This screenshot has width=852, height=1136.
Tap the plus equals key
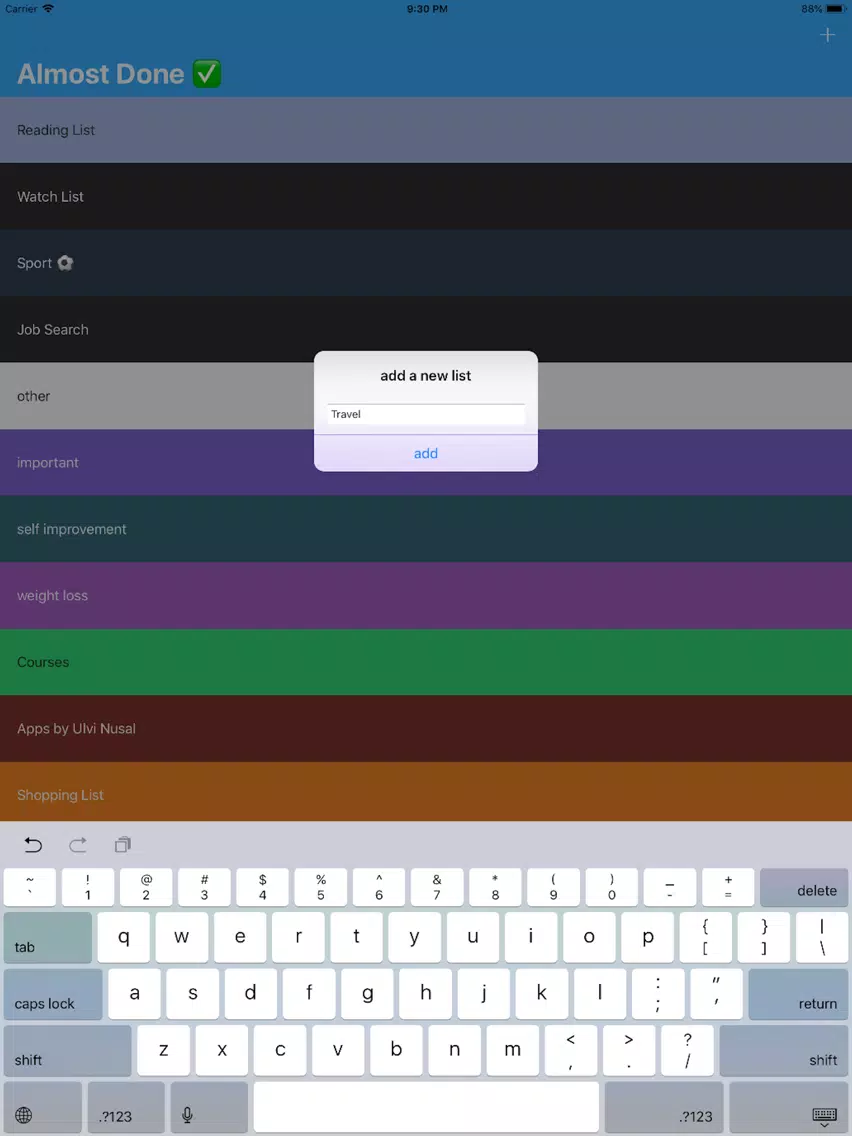[728, 888]
